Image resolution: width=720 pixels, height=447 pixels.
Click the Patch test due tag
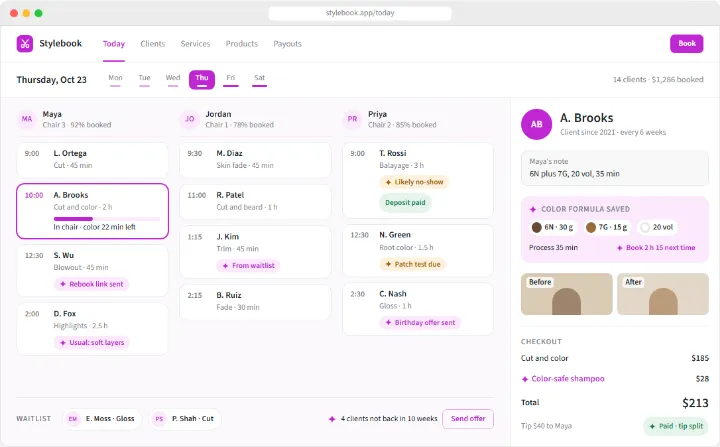click(412, 264)
